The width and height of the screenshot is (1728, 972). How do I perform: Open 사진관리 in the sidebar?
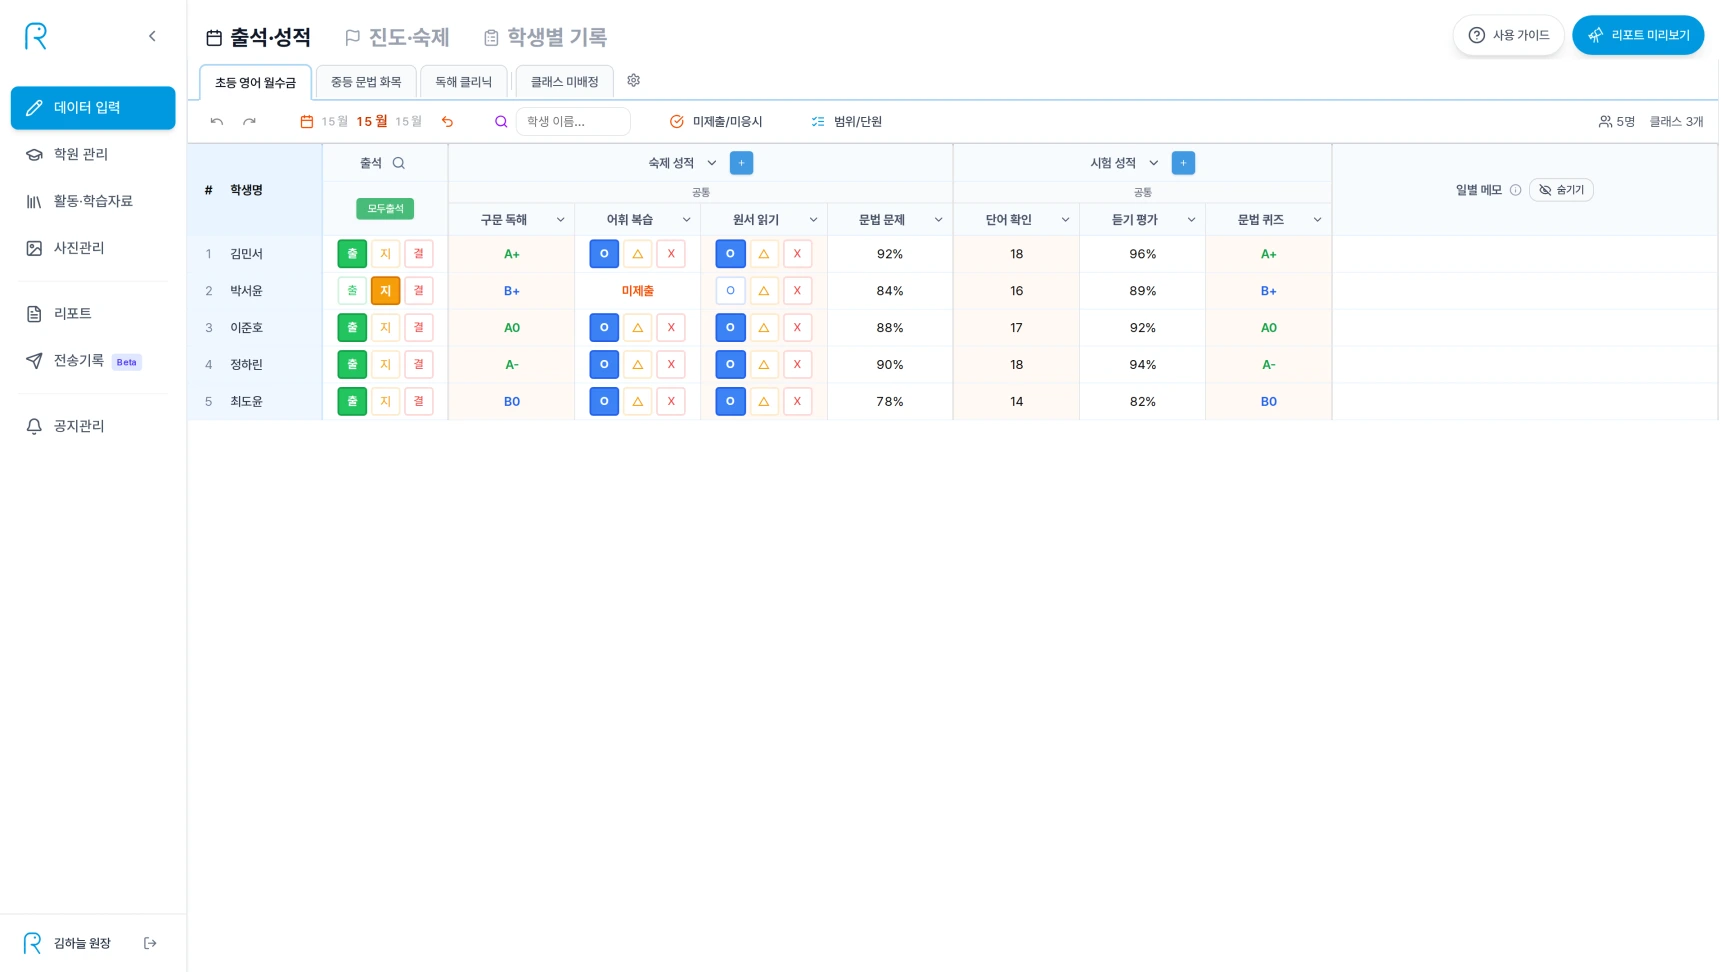click(93, 248)
